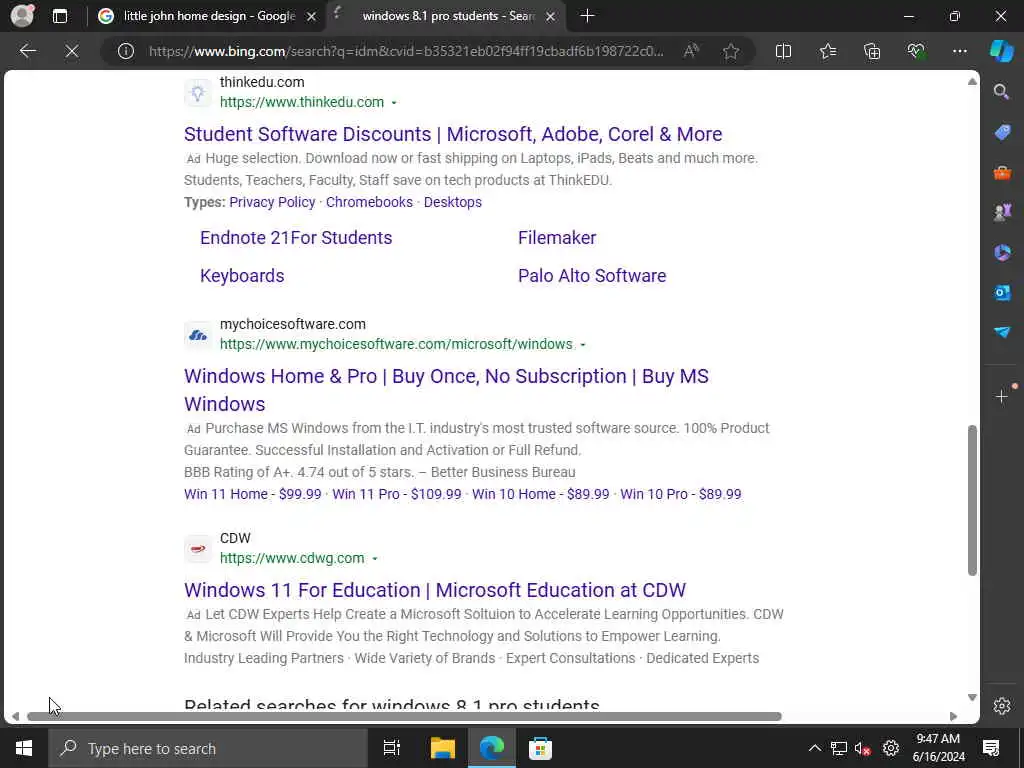Open Task View on taskbar
1024x768 pixels.
pyautogui.click(x=392, y=748)
